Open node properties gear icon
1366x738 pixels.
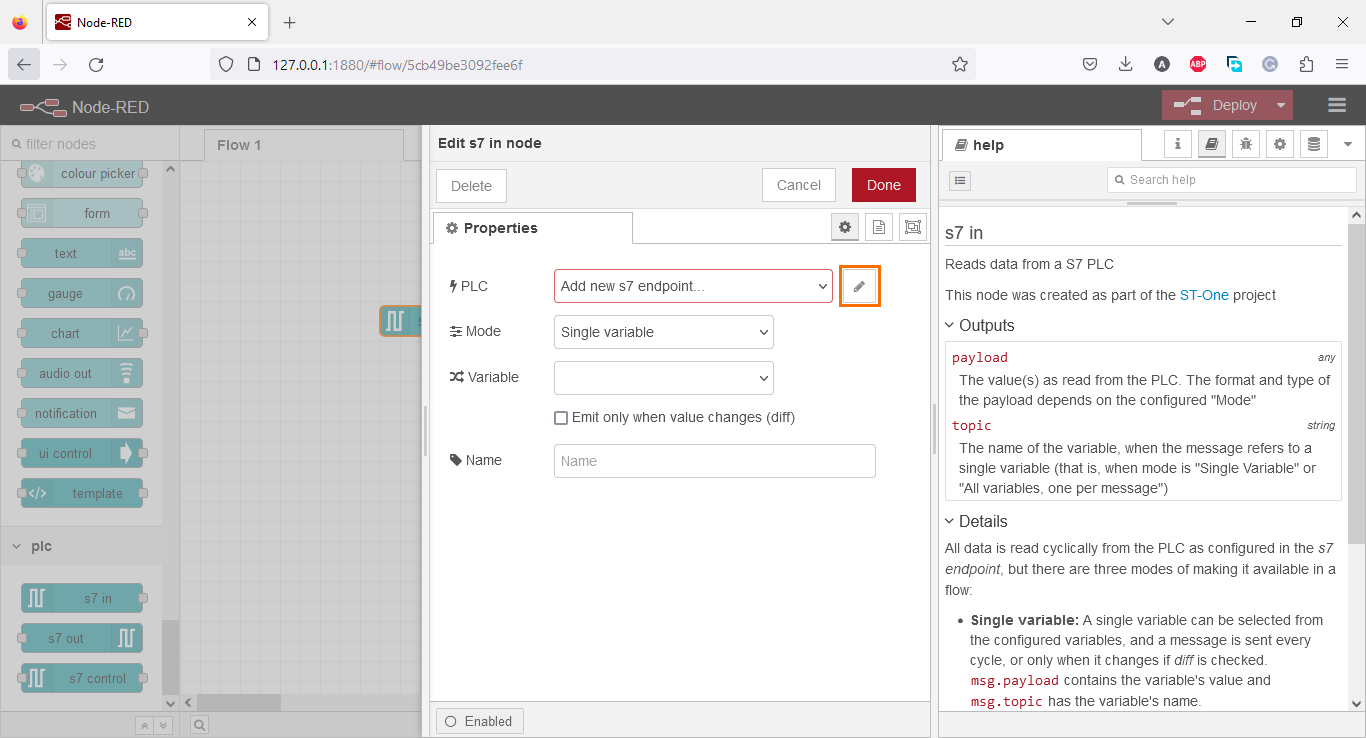[x=845, y=227]
